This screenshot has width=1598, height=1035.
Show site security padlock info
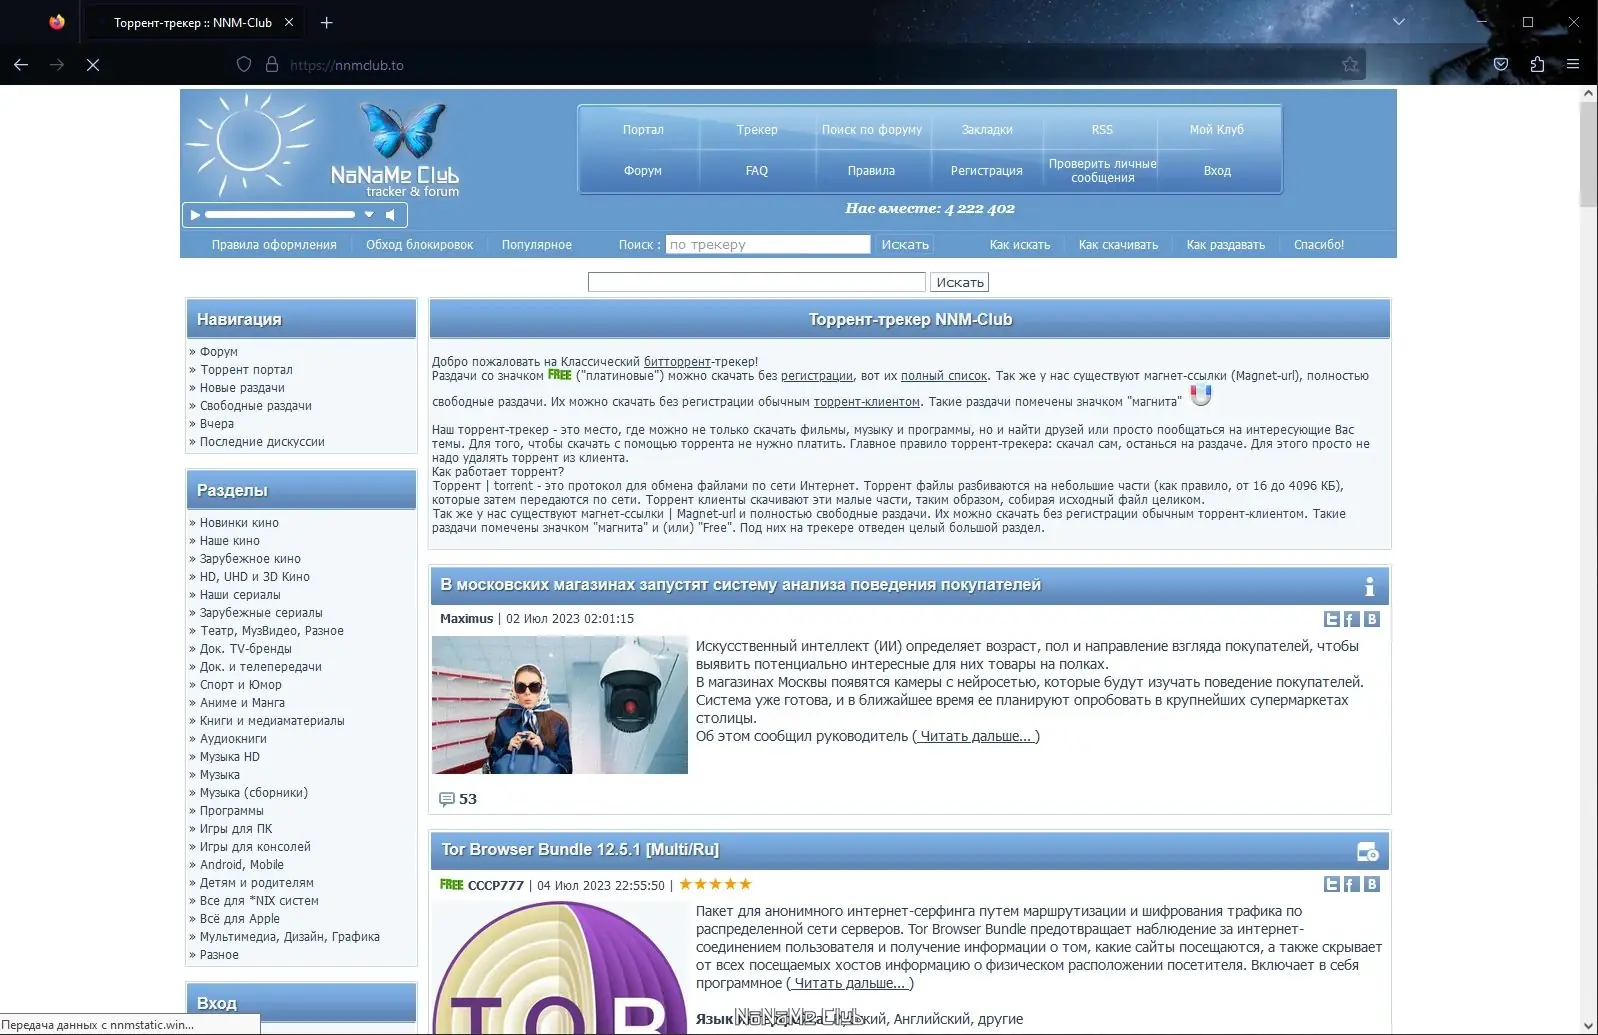click(272, 65)
